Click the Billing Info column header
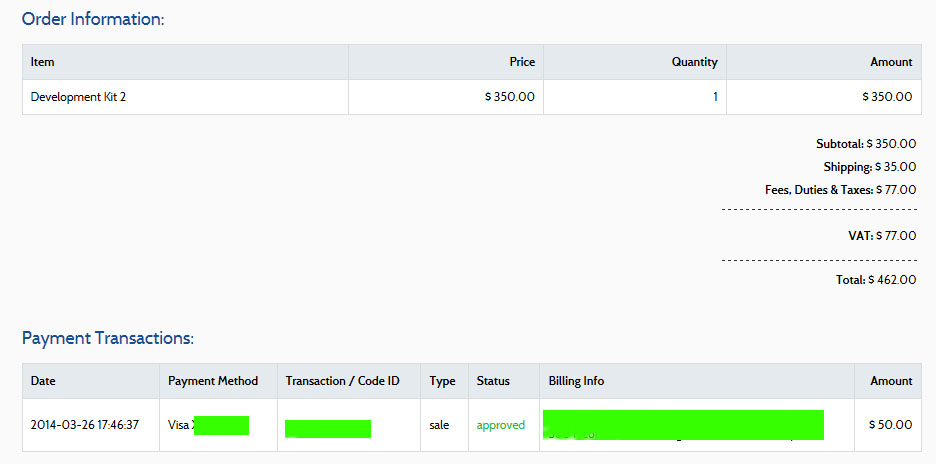The image size is (936, 464). [576, 381]
